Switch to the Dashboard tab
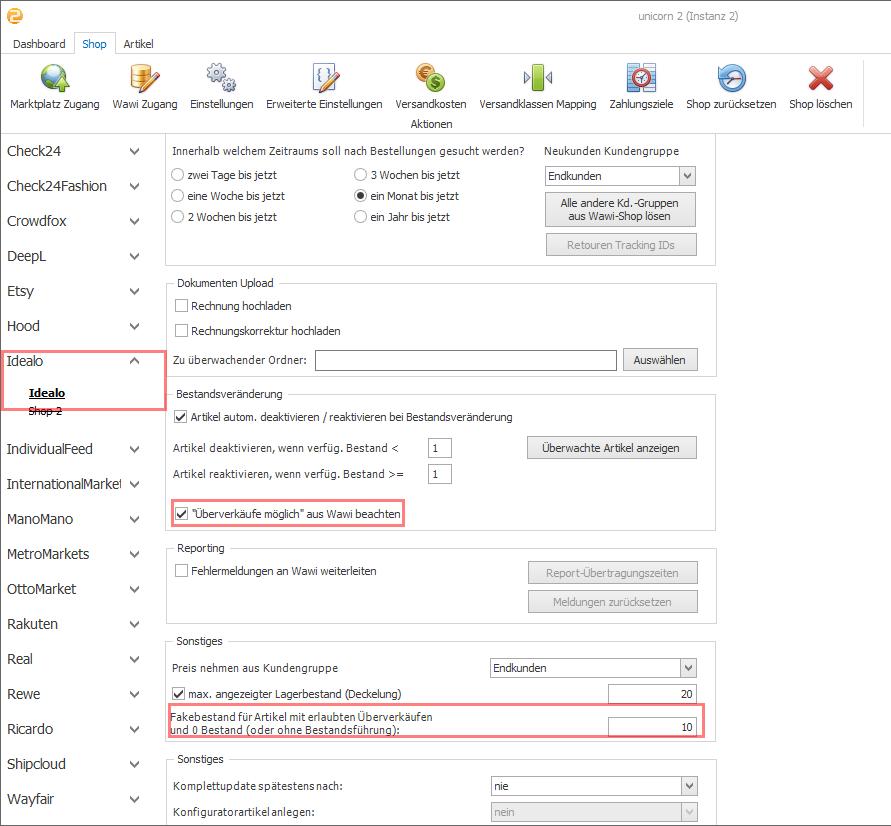This screenshot has width=891, height=826. (x=39, y=44)
